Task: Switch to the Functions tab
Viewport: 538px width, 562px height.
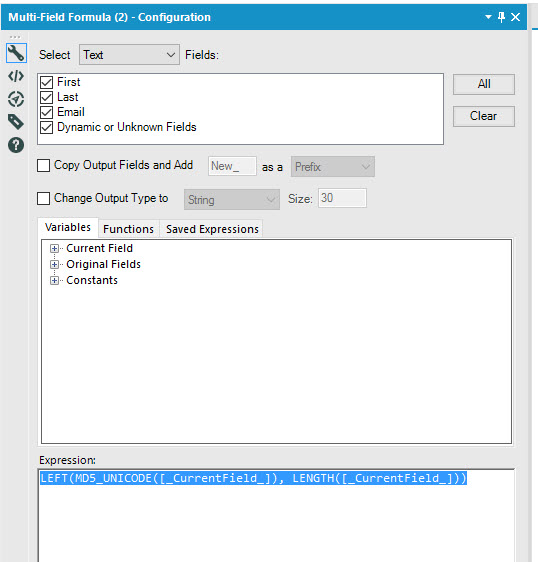Action: coord(128,229)
